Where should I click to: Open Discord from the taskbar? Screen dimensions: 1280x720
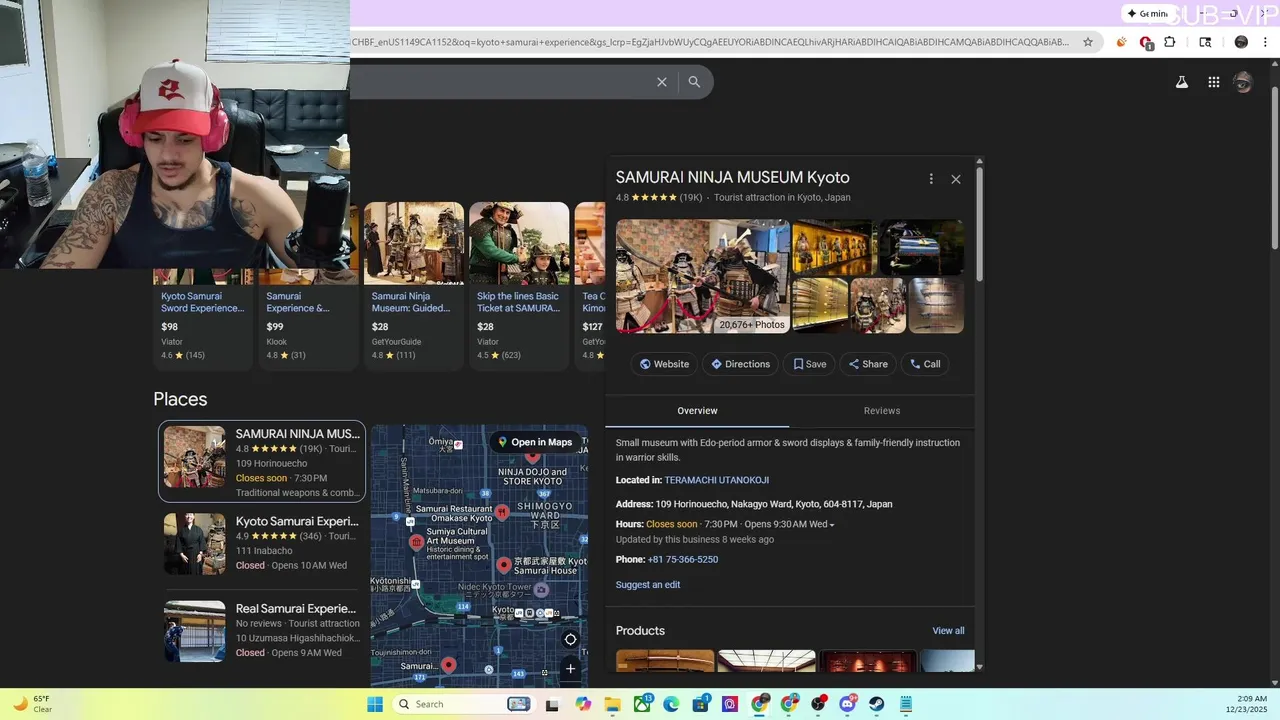(x=848, y=704)
